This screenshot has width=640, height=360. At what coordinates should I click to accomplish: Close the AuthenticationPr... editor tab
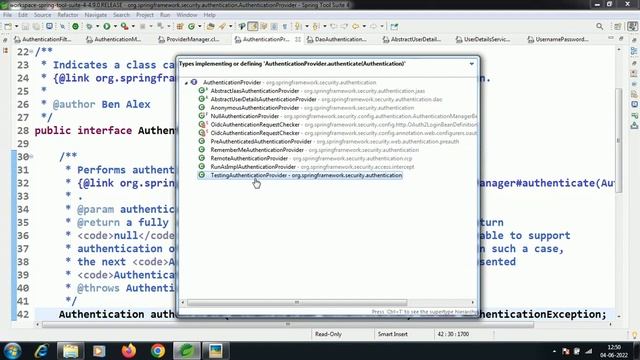pyautogui.click(x=298, y=40)
